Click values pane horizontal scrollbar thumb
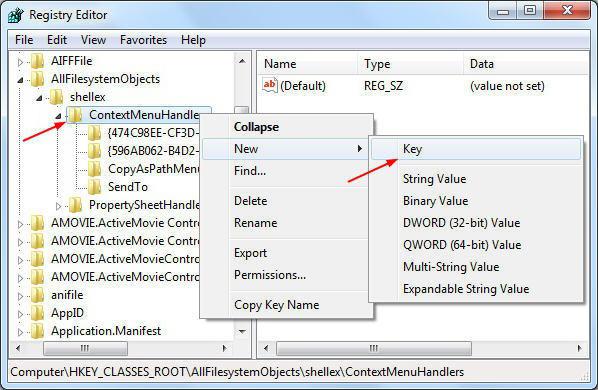598x390 pixels. (x=374, y=348)
